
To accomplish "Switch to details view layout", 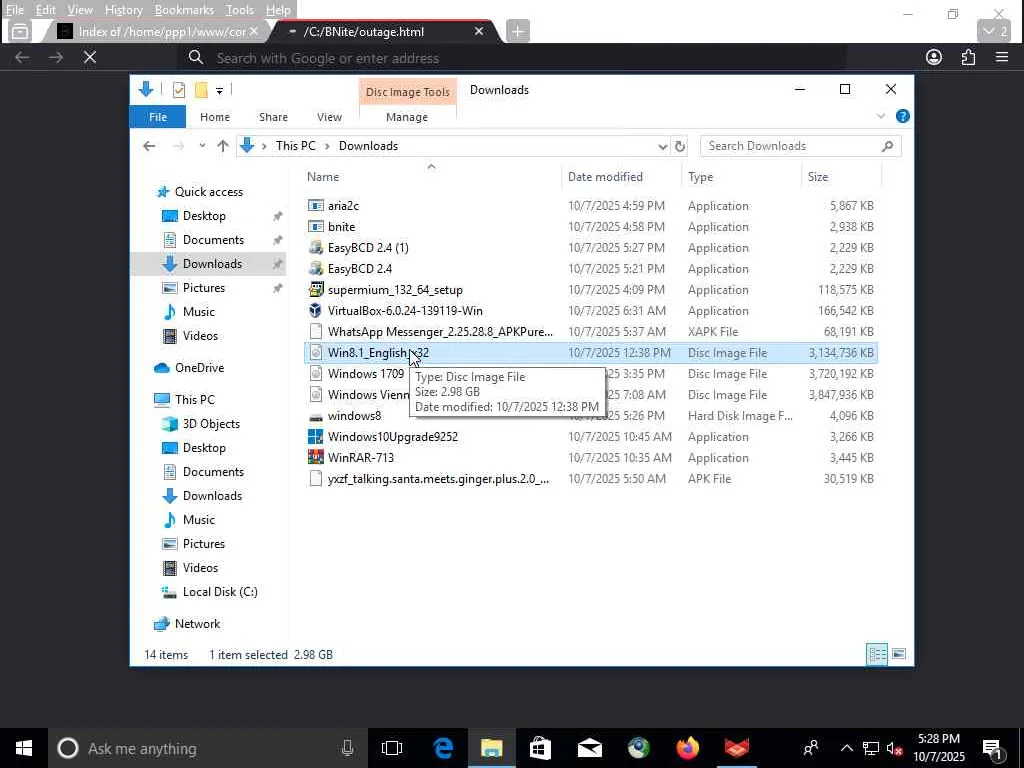I will click(x=876, y=654).
